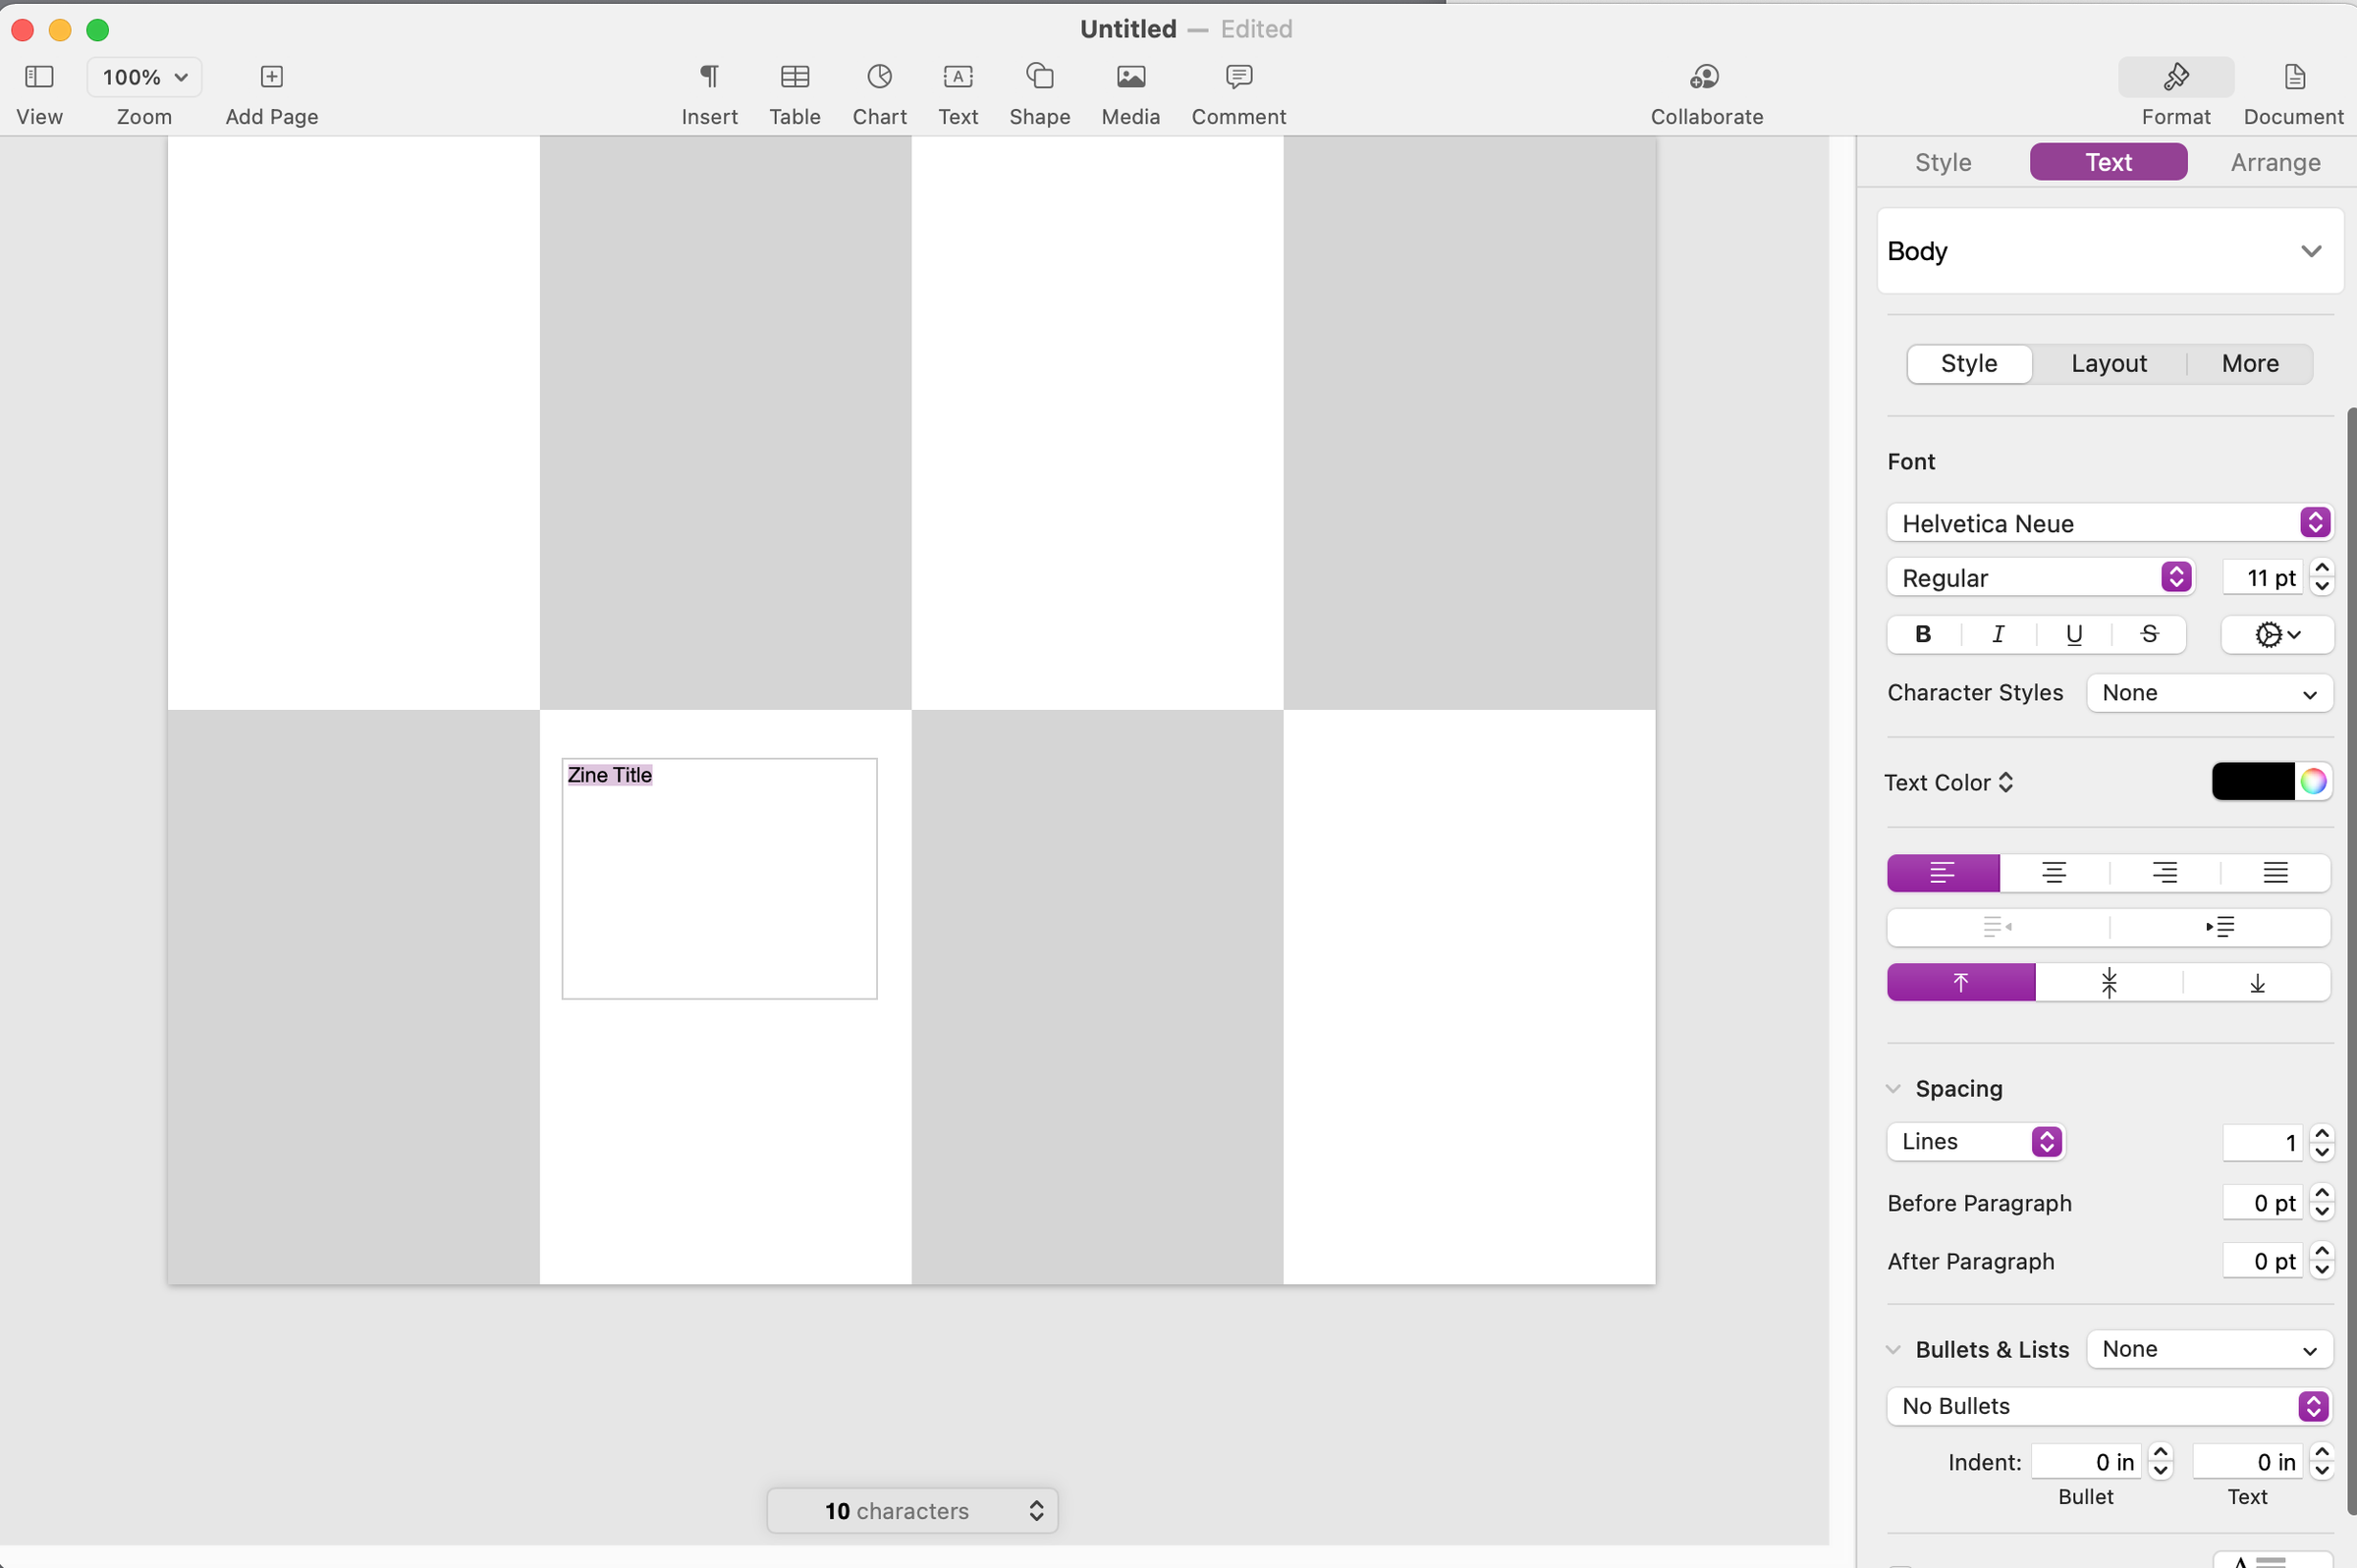Click the font size field
This screenshot has width=2357, height=1568.
[2262, 577]
